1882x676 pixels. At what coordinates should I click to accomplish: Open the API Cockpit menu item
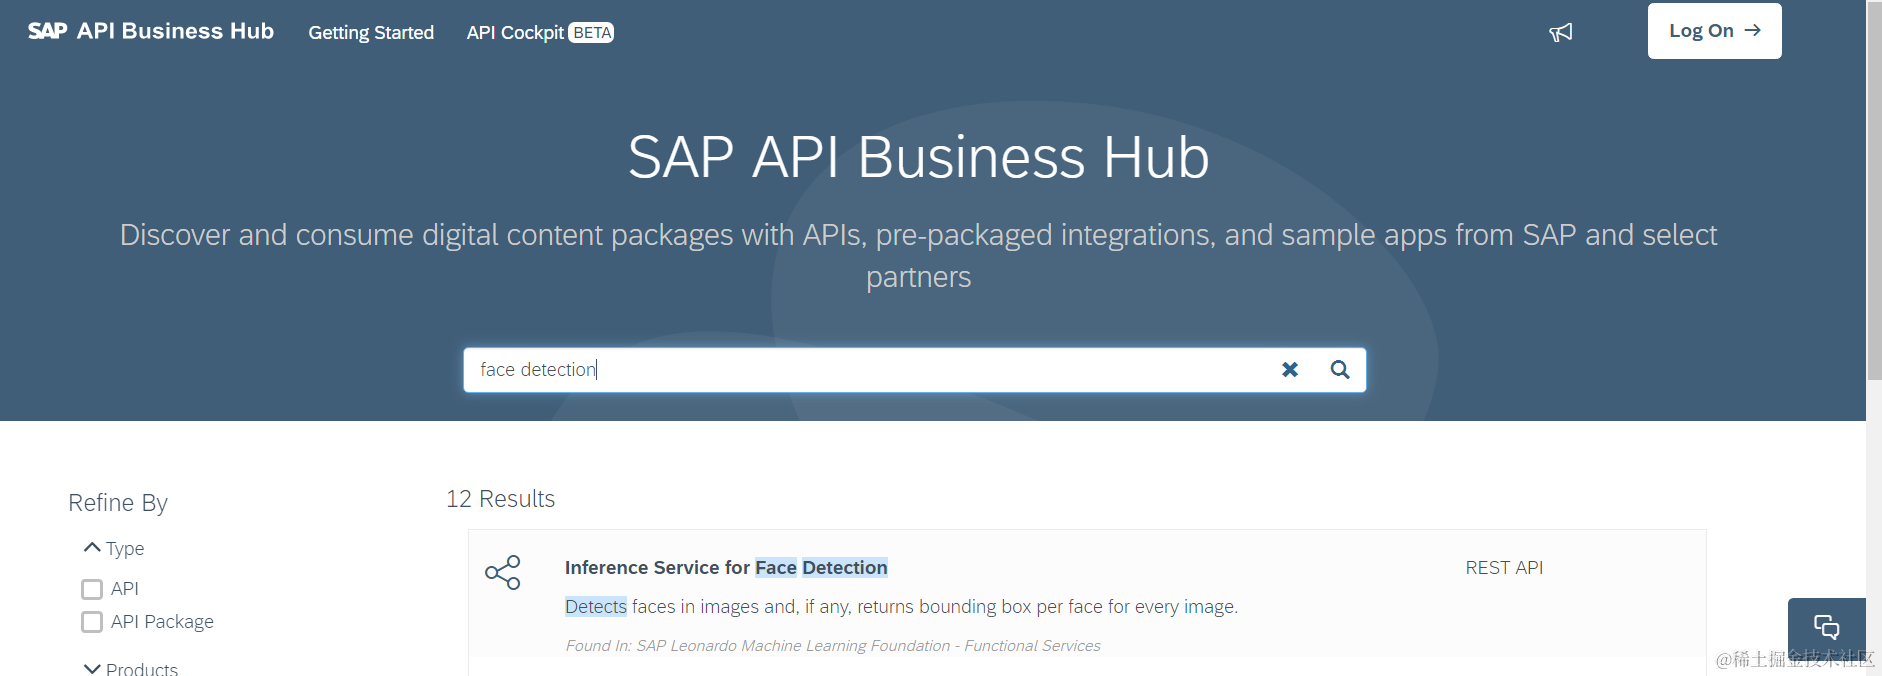515,33
